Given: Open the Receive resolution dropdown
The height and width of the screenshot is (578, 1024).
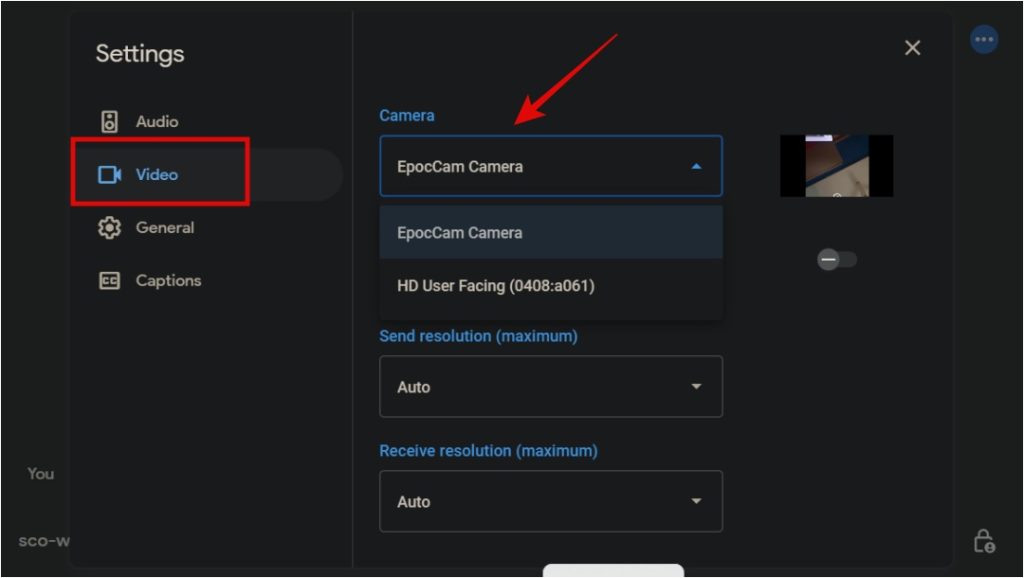Looking at the screenshot, I should point(551,502).
